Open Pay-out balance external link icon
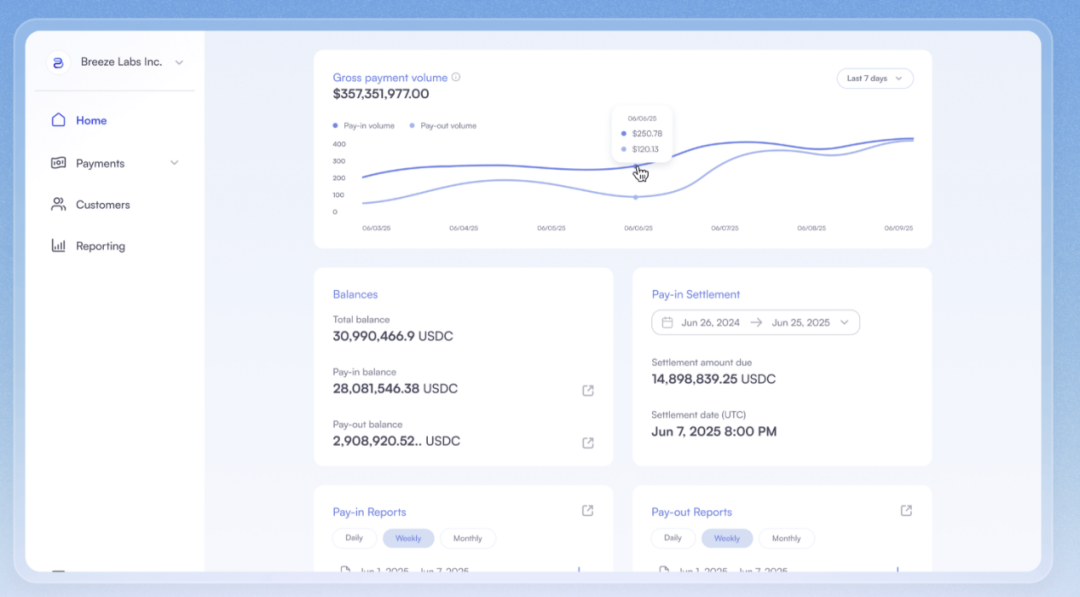 pyautogui.click(x=588, y=443)
